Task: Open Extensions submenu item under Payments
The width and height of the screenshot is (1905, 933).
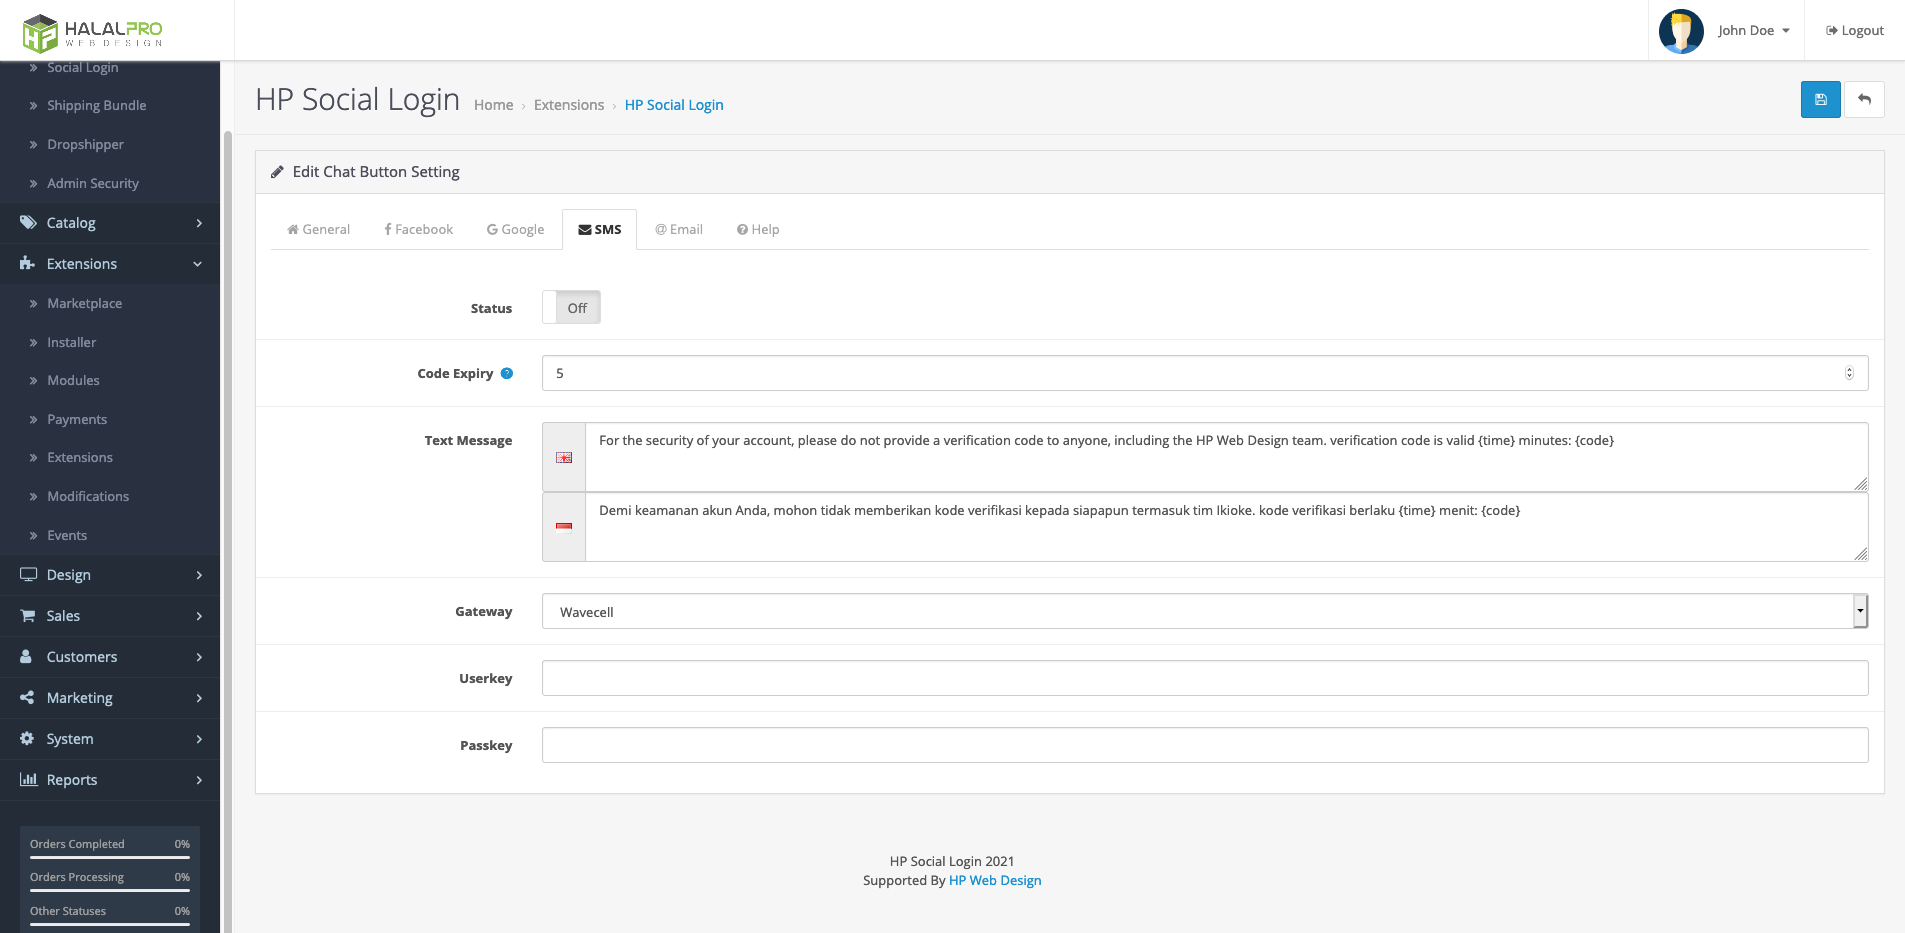Action: pyautogui.click(x=80, y=458)
